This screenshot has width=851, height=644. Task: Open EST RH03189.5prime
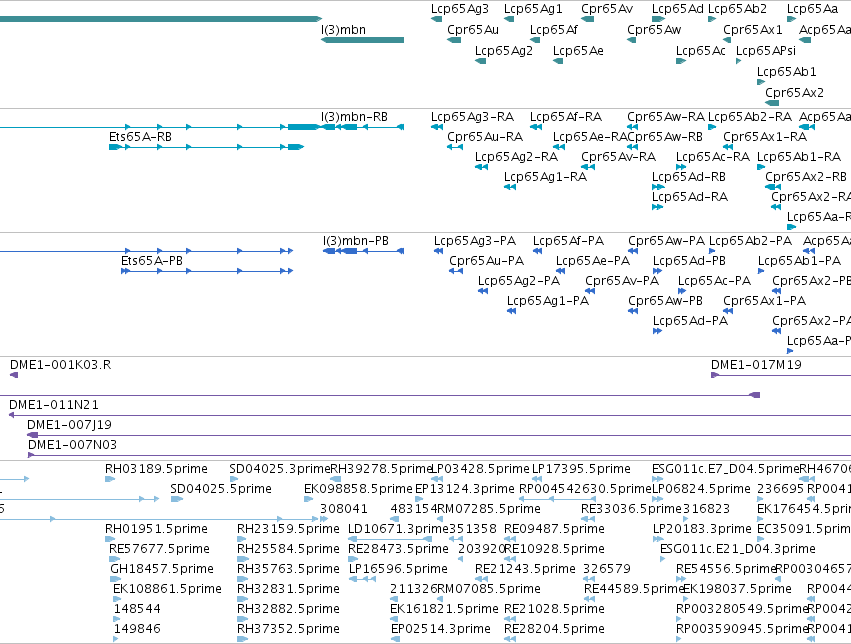[156, 469]
